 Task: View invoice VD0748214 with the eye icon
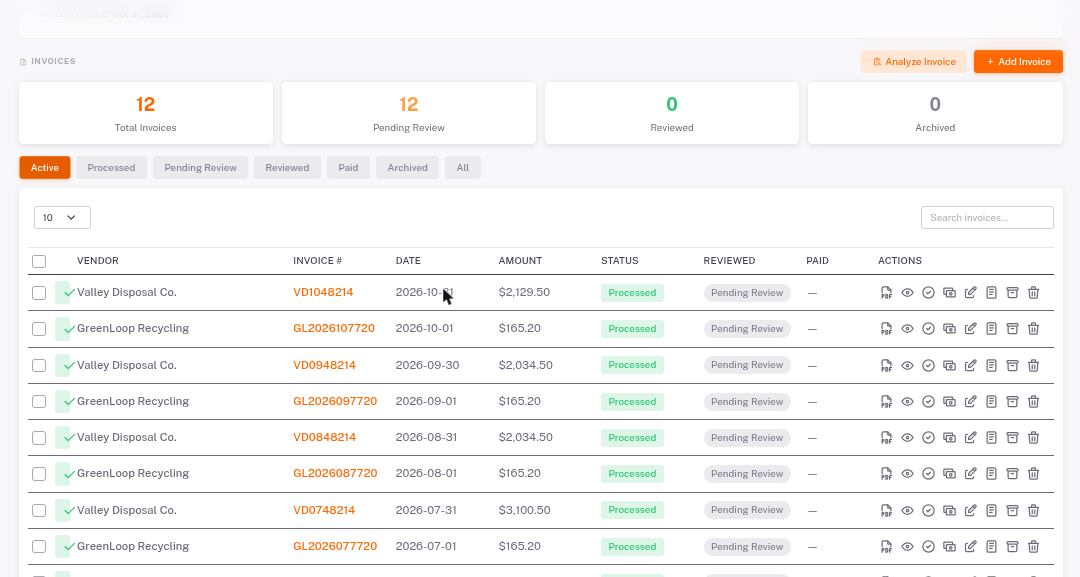pos(907,510)
